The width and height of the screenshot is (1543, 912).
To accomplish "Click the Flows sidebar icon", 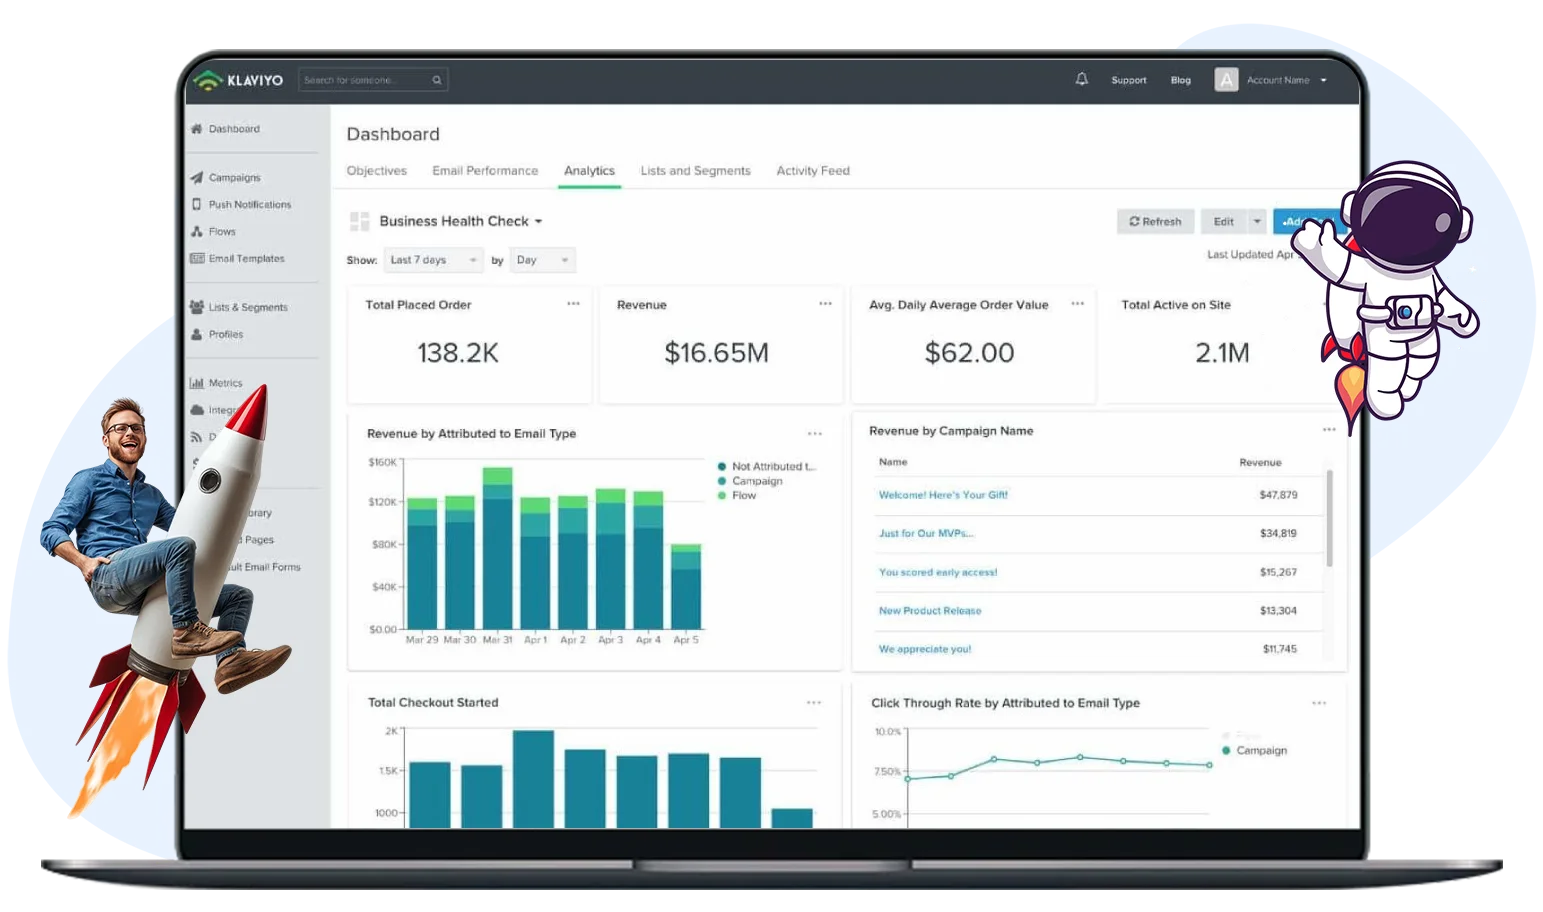I will [197, 231].
